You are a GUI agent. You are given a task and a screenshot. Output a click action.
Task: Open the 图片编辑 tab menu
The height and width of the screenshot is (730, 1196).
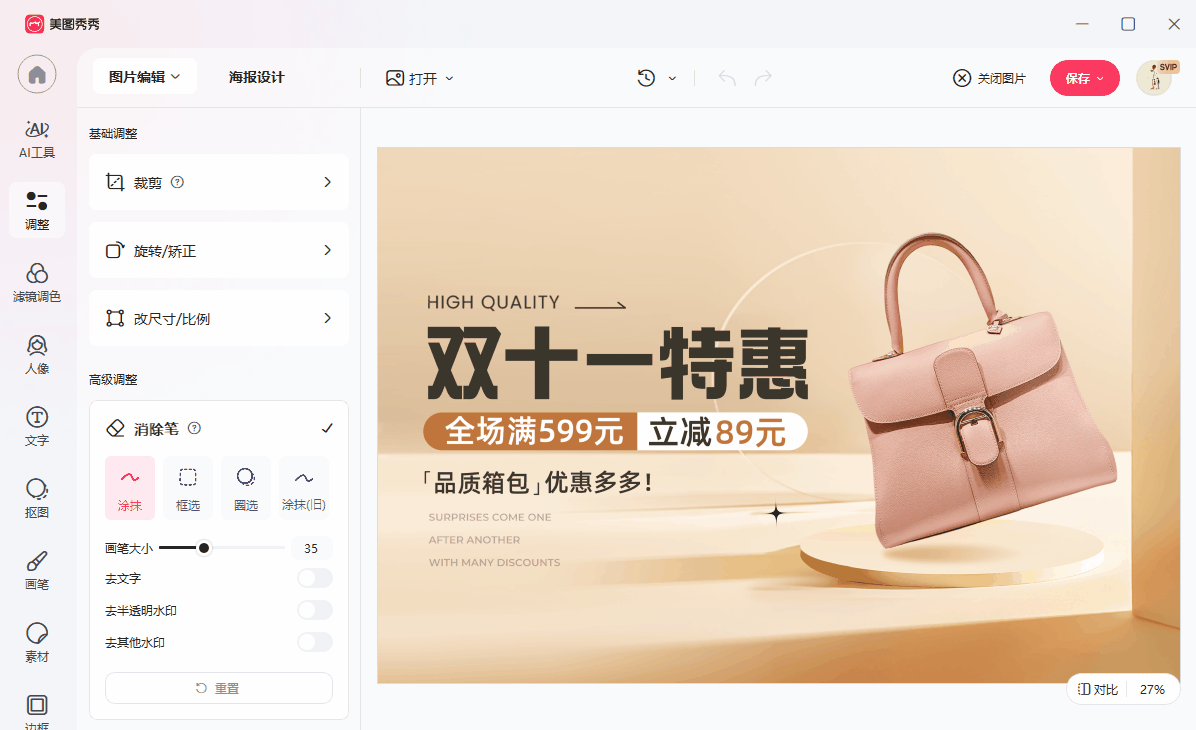click(145, 77)
